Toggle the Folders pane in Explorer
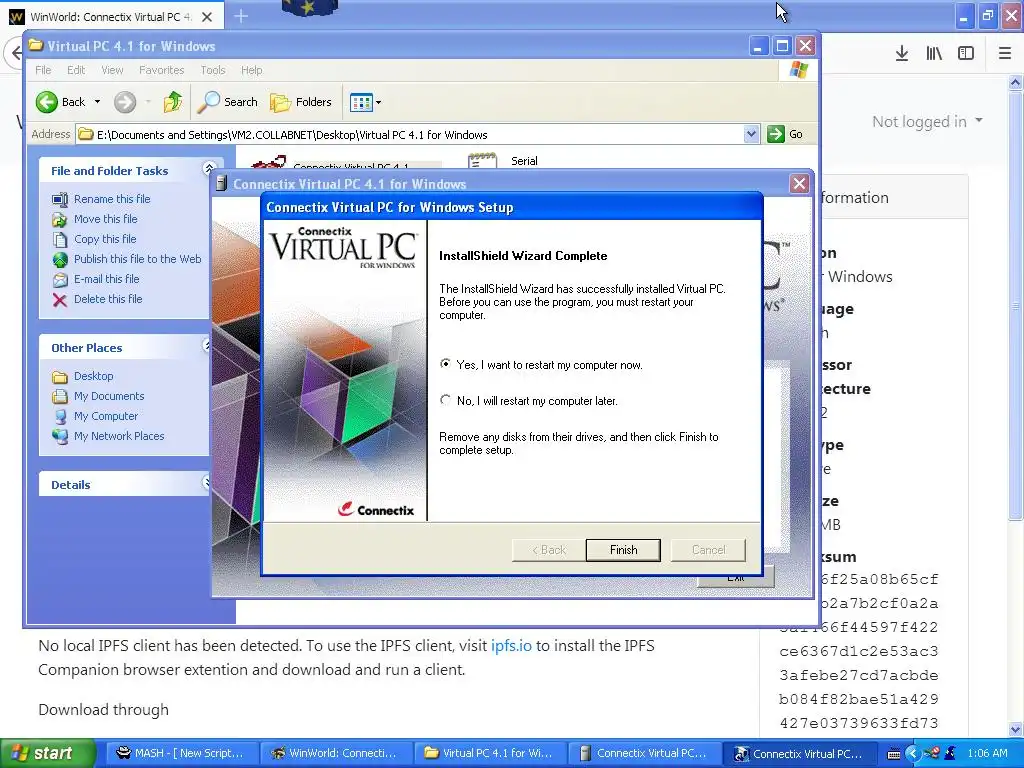1024x768 pixels. [x=301, y=102]
